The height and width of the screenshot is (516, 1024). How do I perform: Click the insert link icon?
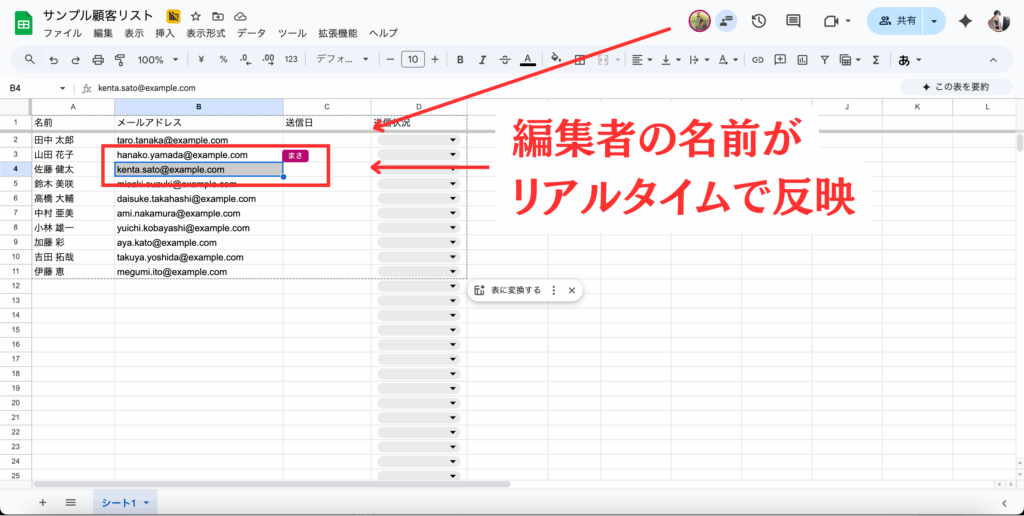[758, 60]
